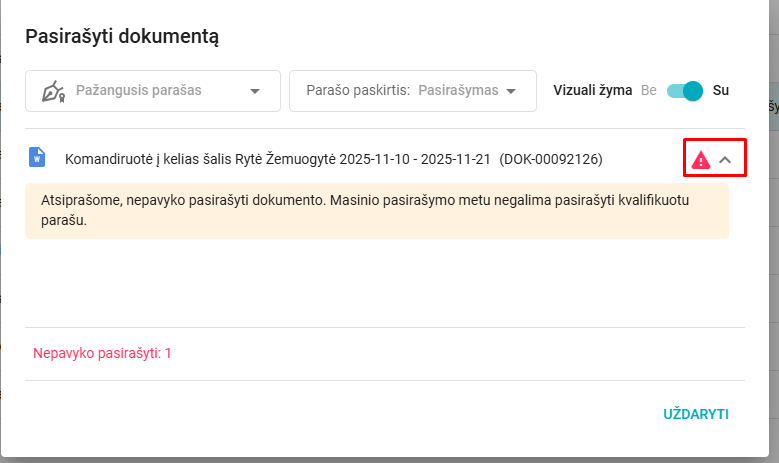Click the "Pažangusis parašas" text

tap(138, 91)
